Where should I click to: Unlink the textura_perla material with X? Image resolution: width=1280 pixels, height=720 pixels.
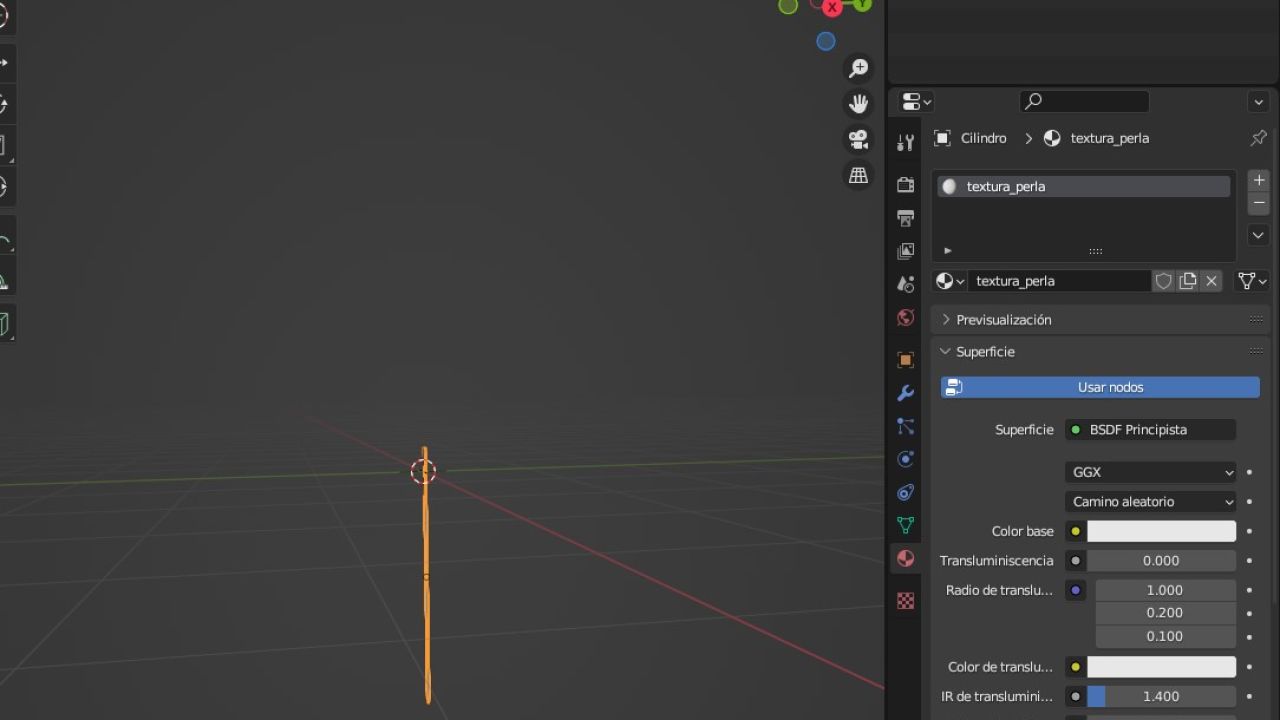coord(1211,281)
